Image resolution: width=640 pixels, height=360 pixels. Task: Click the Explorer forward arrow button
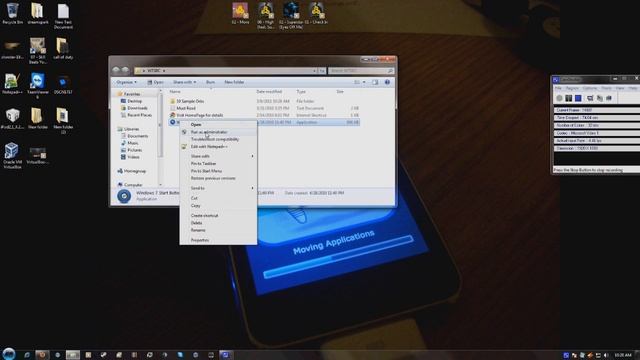(125, 70)
